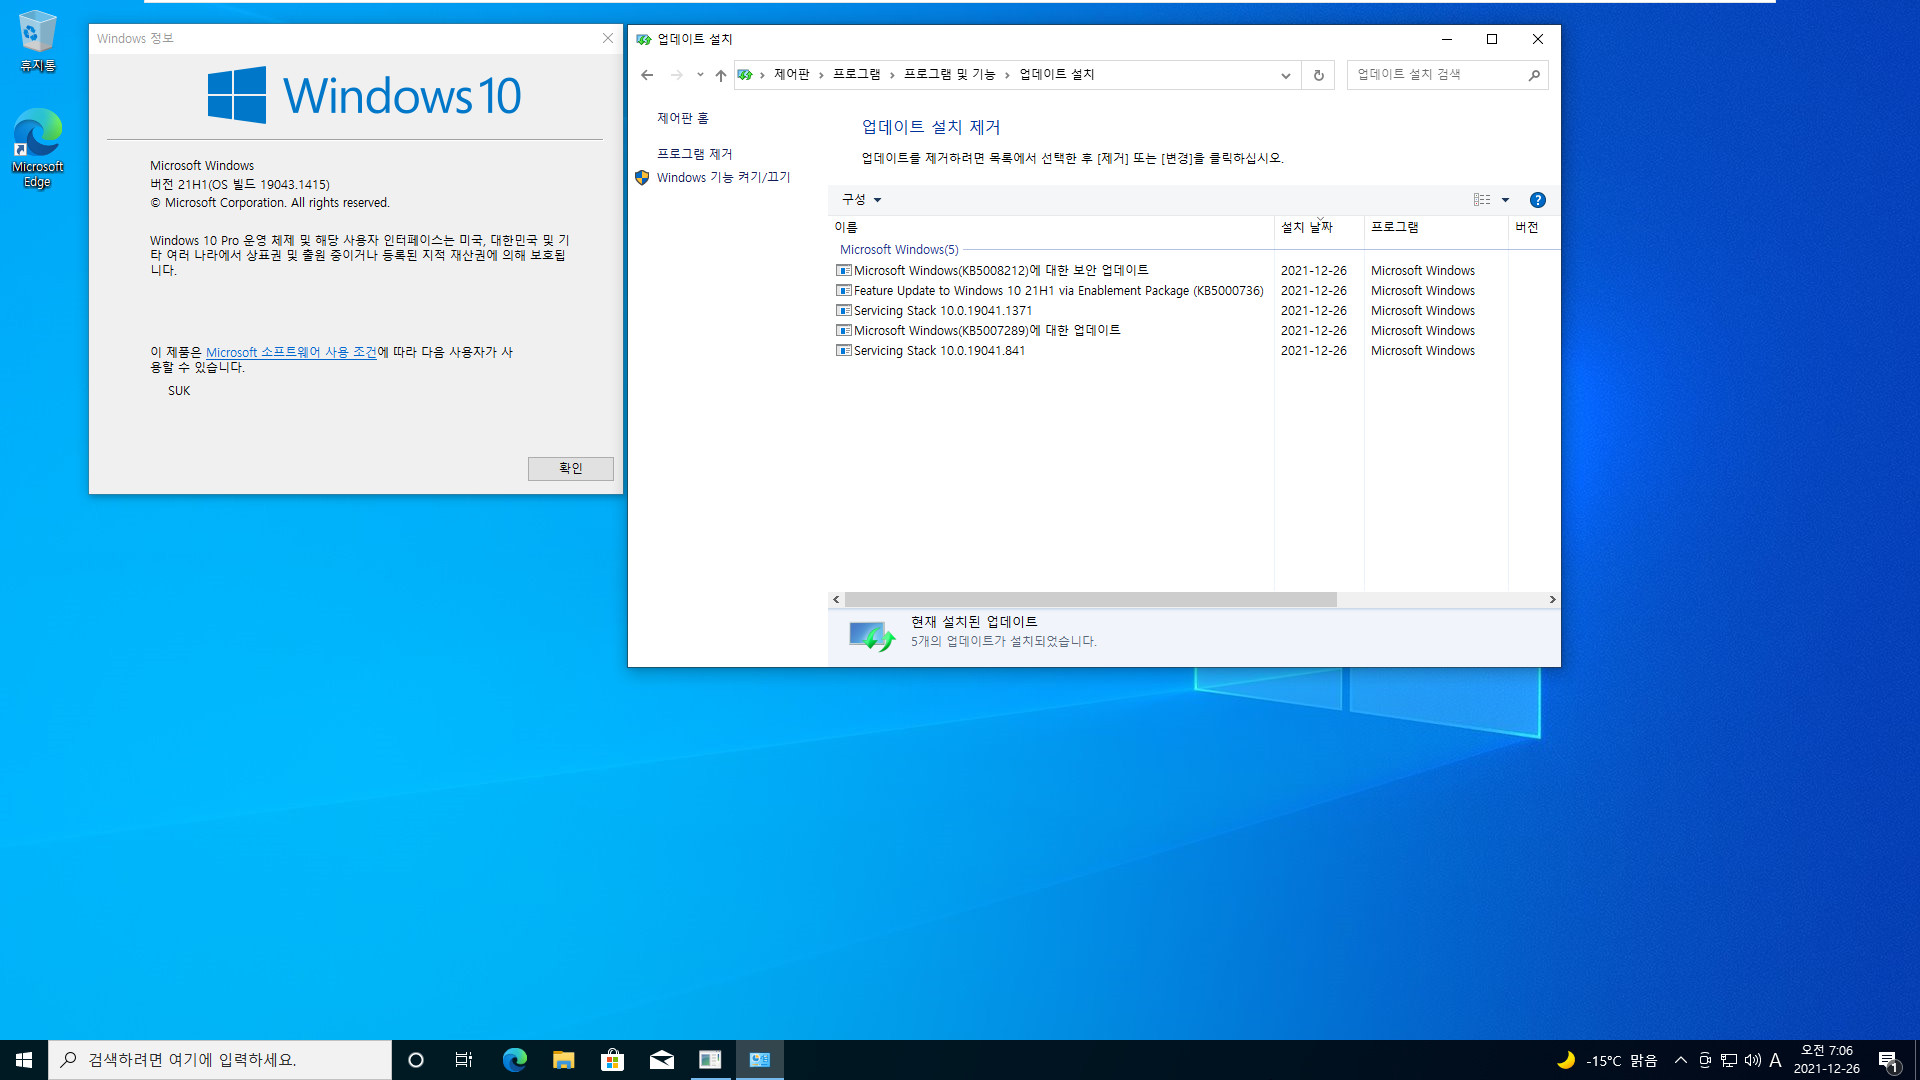Click the 업데이트 설치 breadcrumb item
The height and width of the screenshot is (1080, 1920).
click(1056, 75)
